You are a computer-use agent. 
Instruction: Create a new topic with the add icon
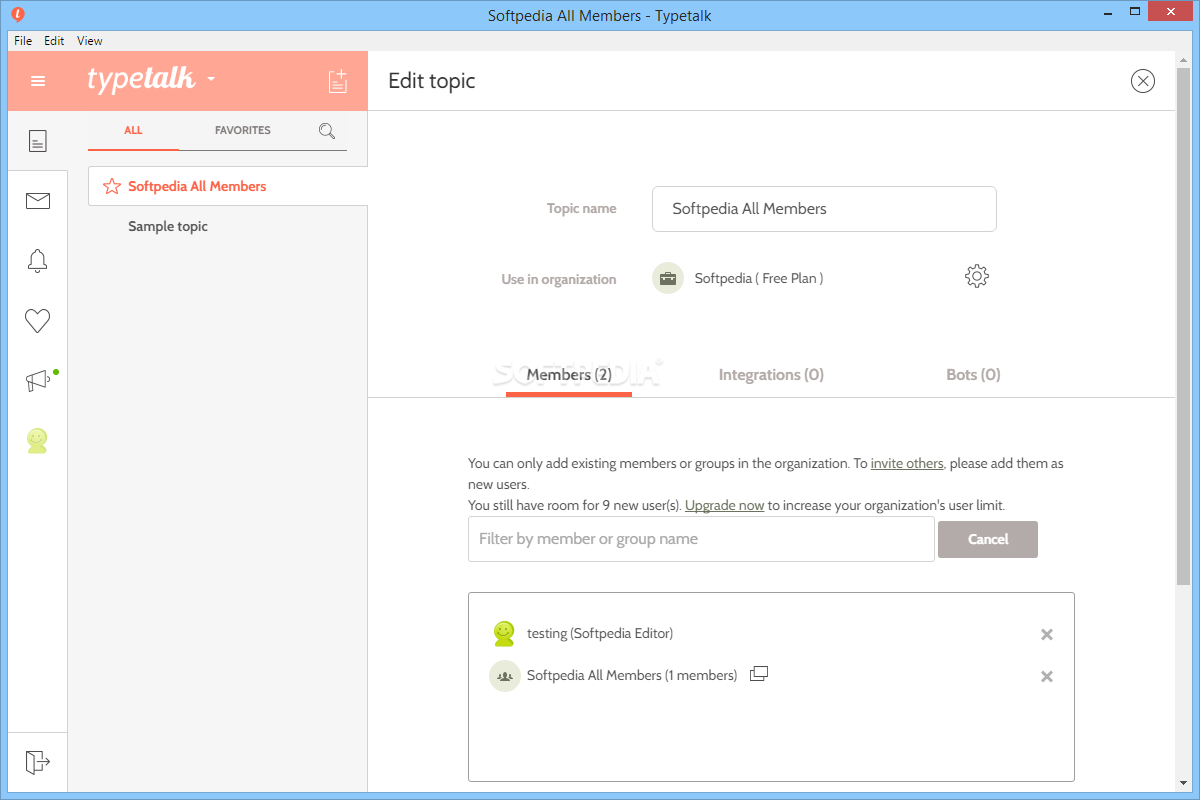[x=338, y=81]
